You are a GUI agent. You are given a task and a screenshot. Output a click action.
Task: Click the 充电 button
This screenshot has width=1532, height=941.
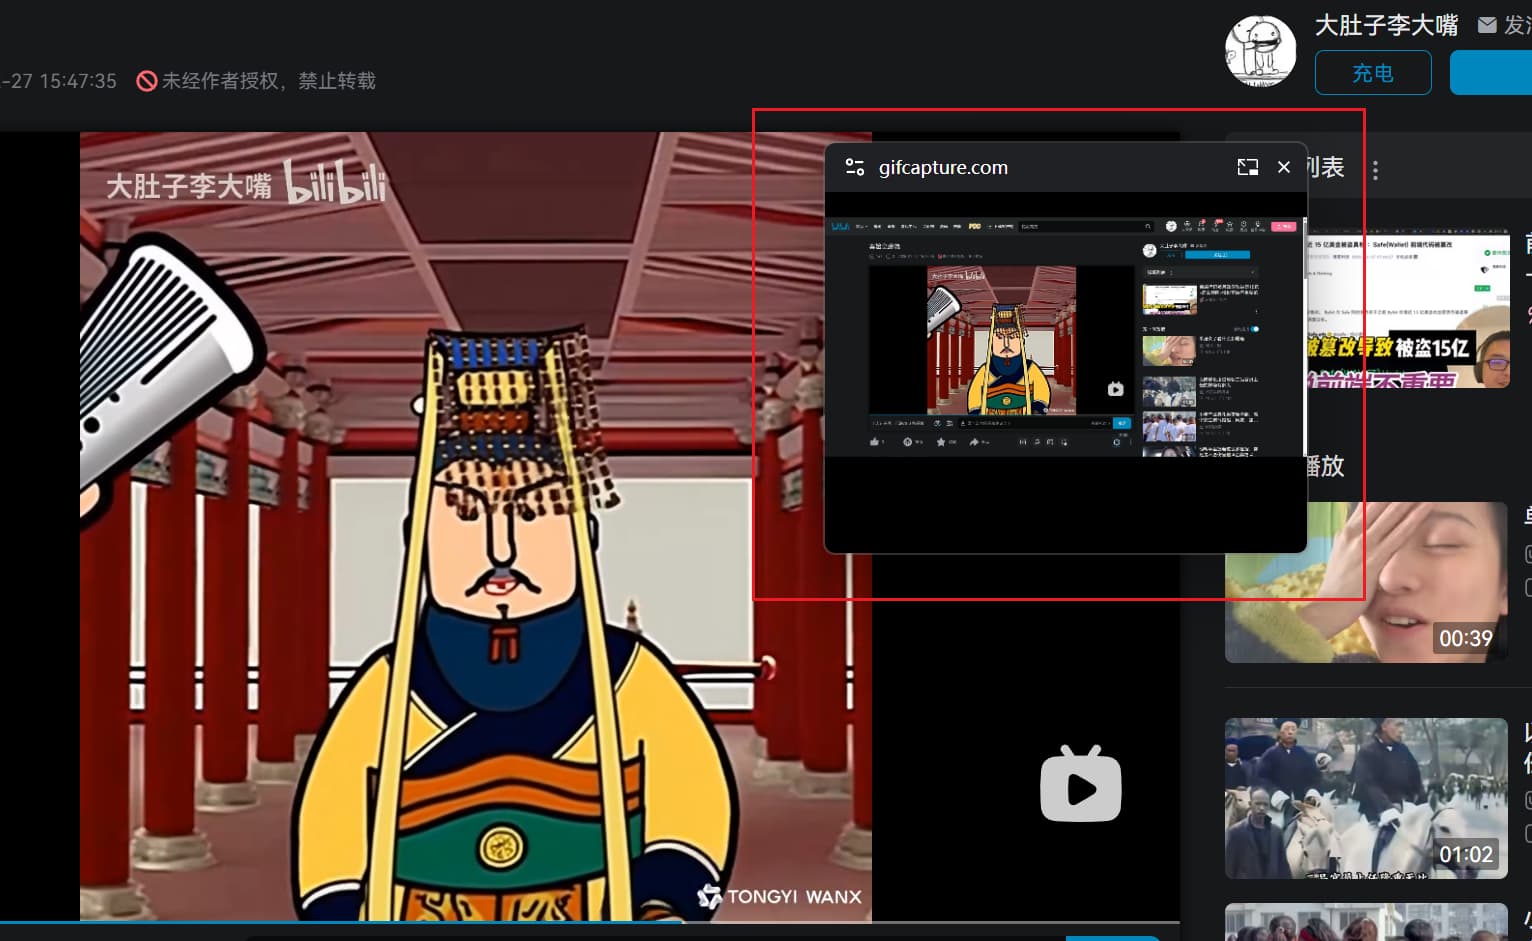1373,72
